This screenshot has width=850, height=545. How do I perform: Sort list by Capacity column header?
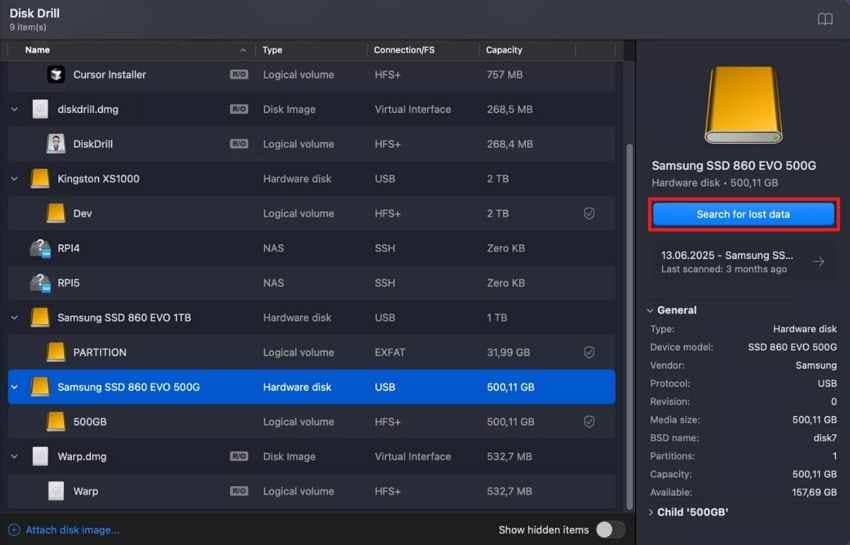pos(504,50)
